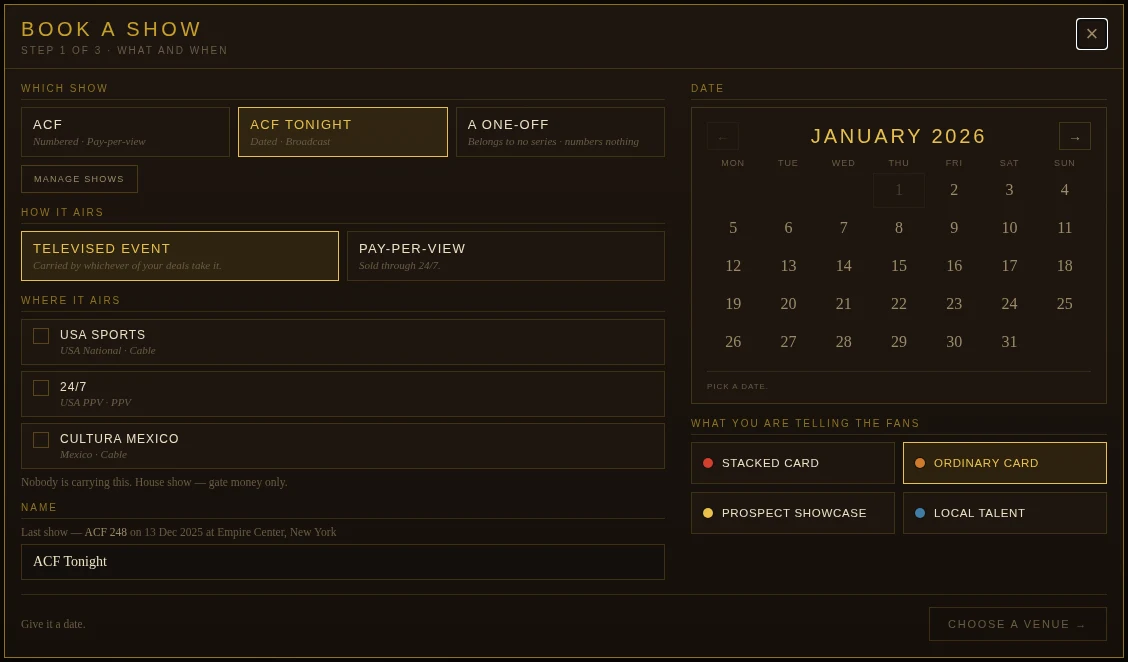This screenshot has width=1128, height=662.
Task: Tick the 24/7 network checkbox
Action: (x=41, y=388)
